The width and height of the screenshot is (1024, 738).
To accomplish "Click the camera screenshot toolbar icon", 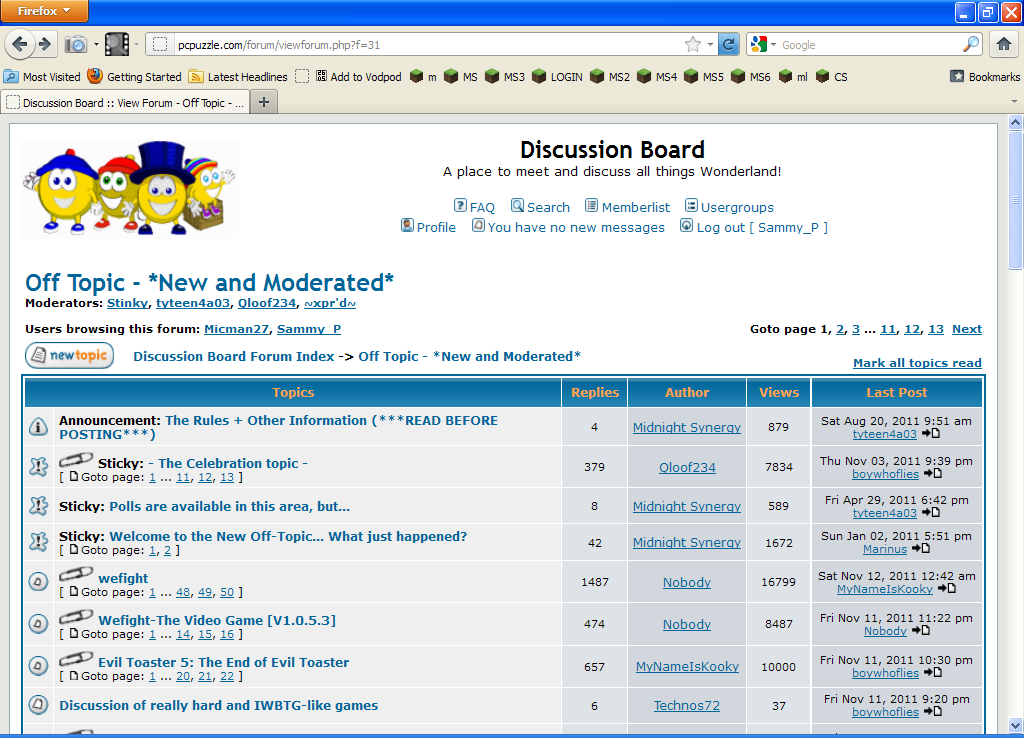I will (x=76, y=44).
